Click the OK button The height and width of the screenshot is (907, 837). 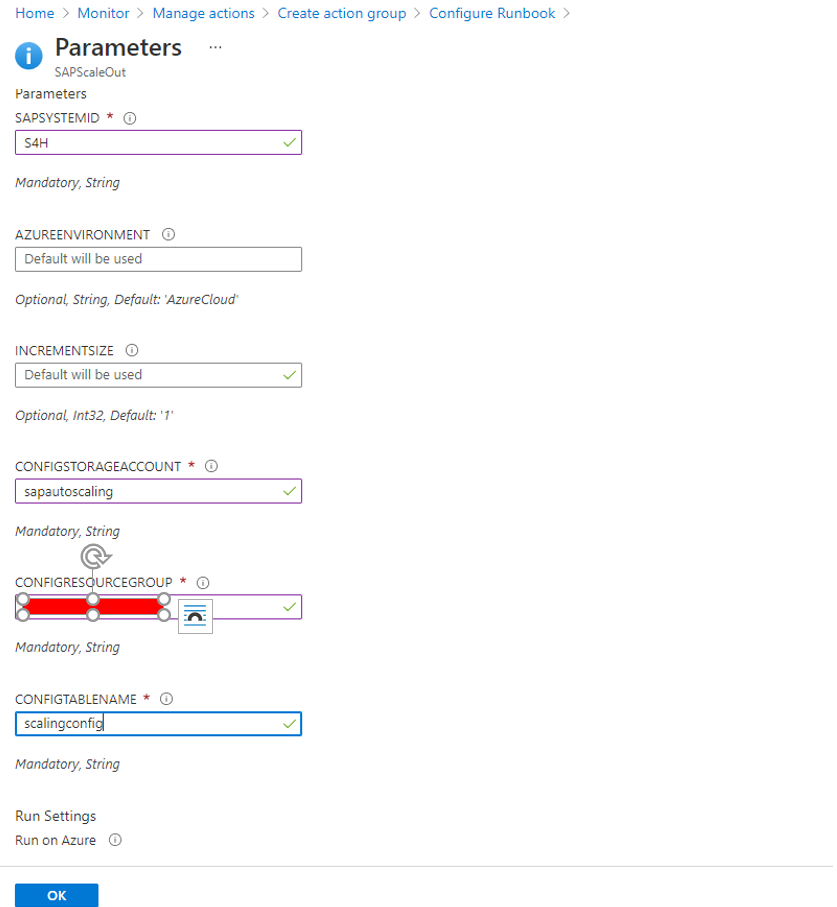pyautogui.click(x=57, y=895)
